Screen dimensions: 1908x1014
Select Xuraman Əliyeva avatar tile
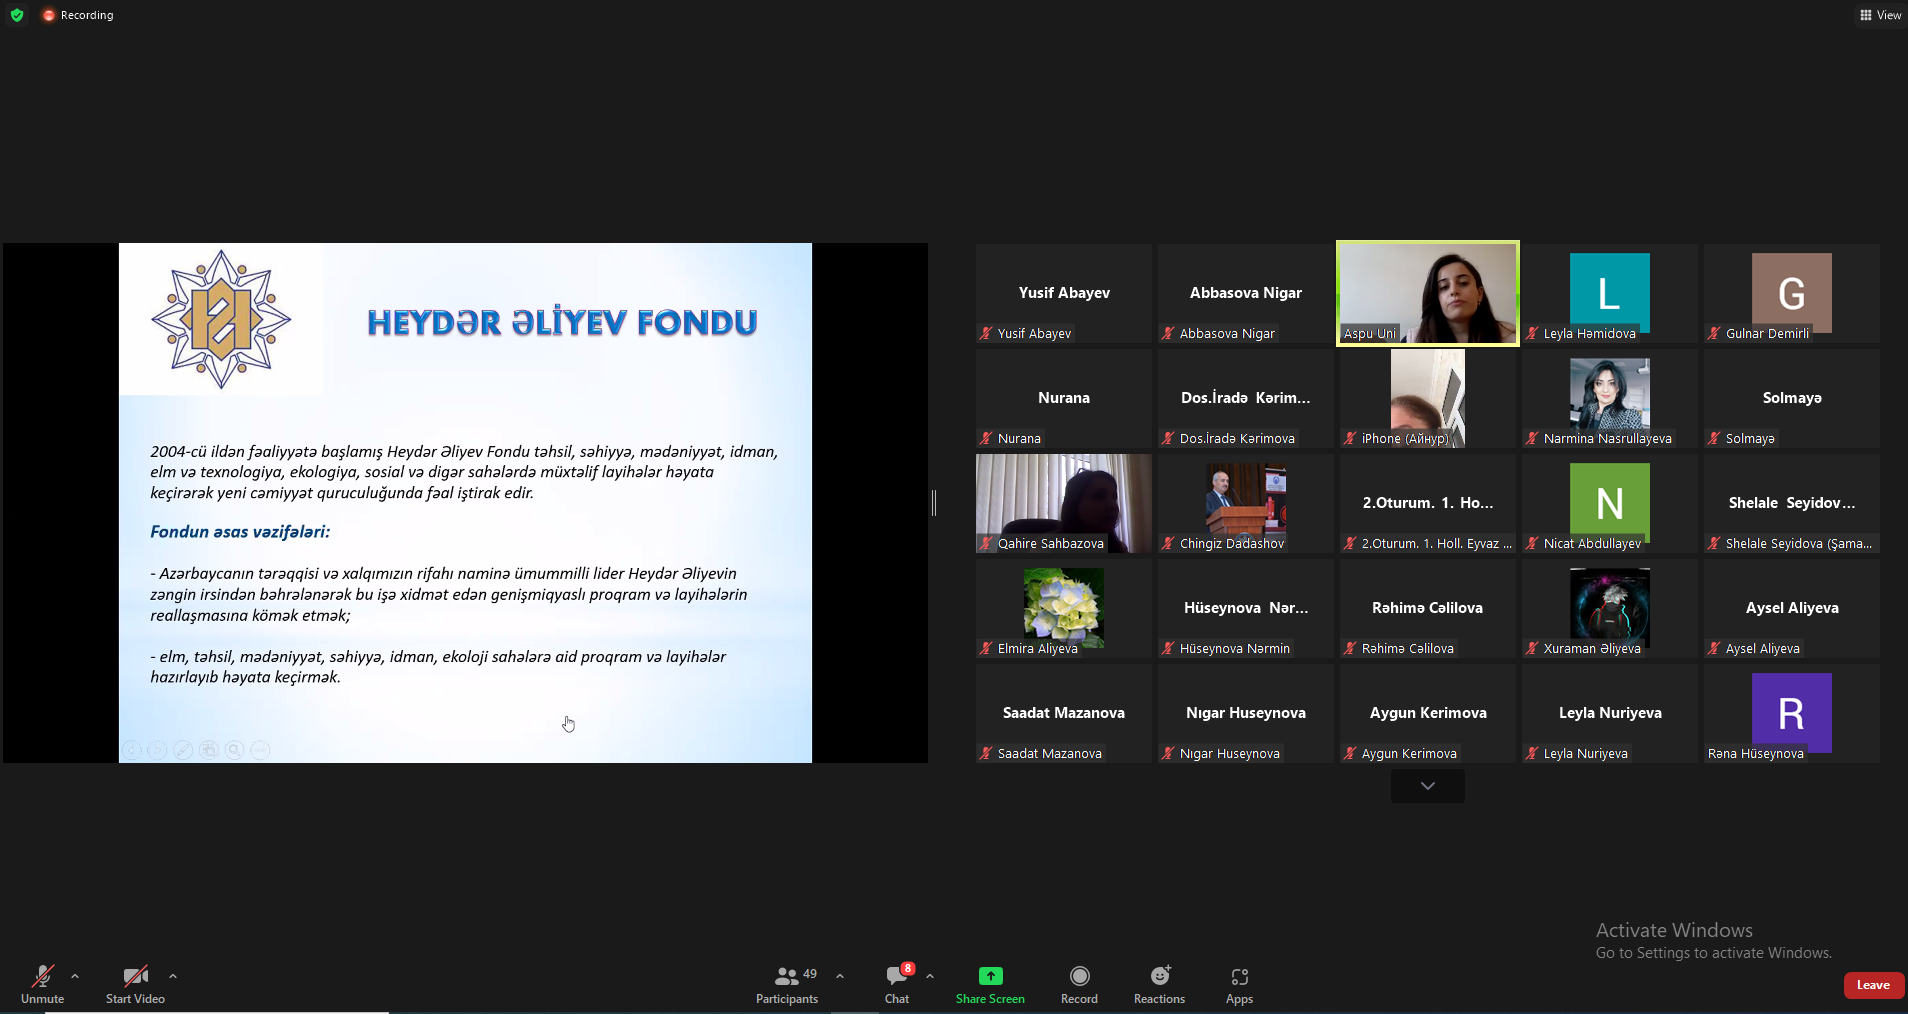pyautogui.click(x=1609, y=608)
